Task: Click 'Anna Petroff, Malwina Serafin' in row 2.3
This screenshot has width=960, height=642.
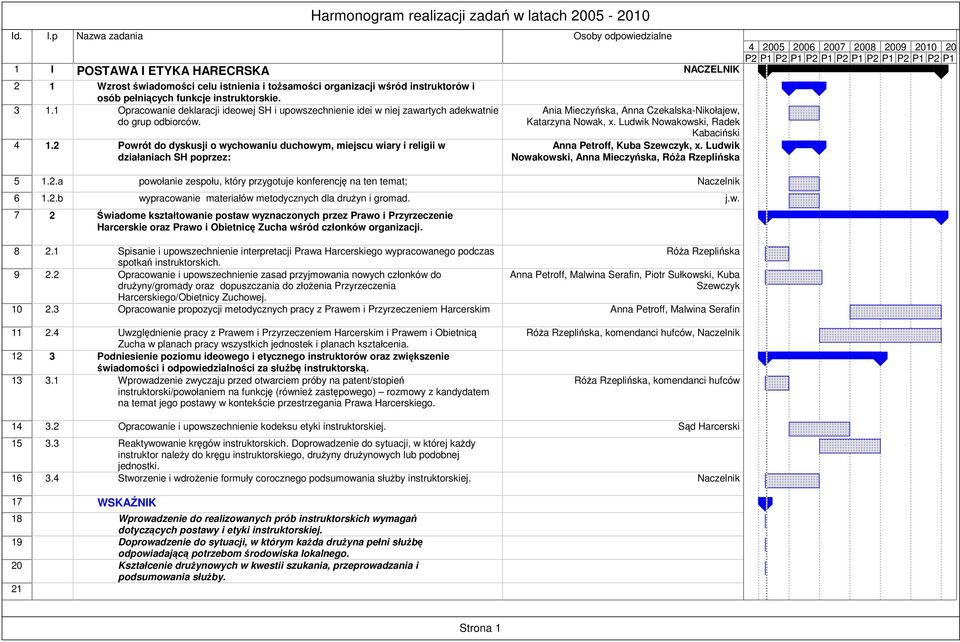Action: click(x=675, y=309)
